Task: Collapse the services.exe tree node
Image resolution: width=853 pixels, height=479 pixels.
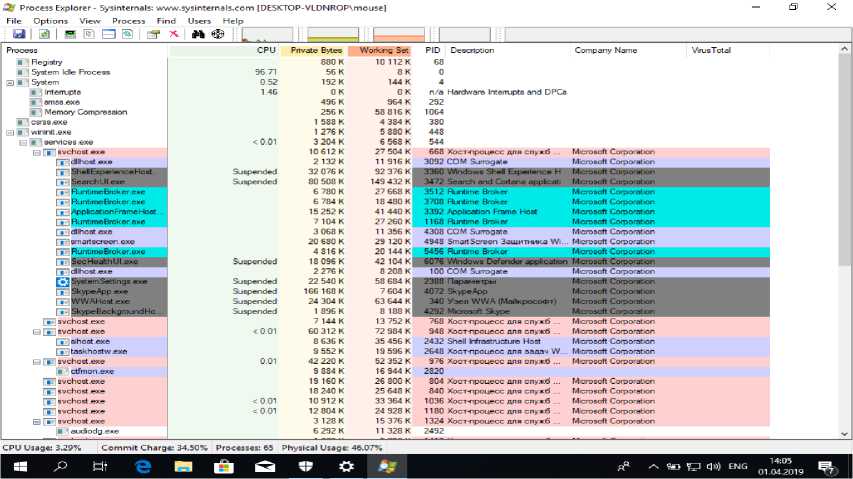Action: pos(22,142)
